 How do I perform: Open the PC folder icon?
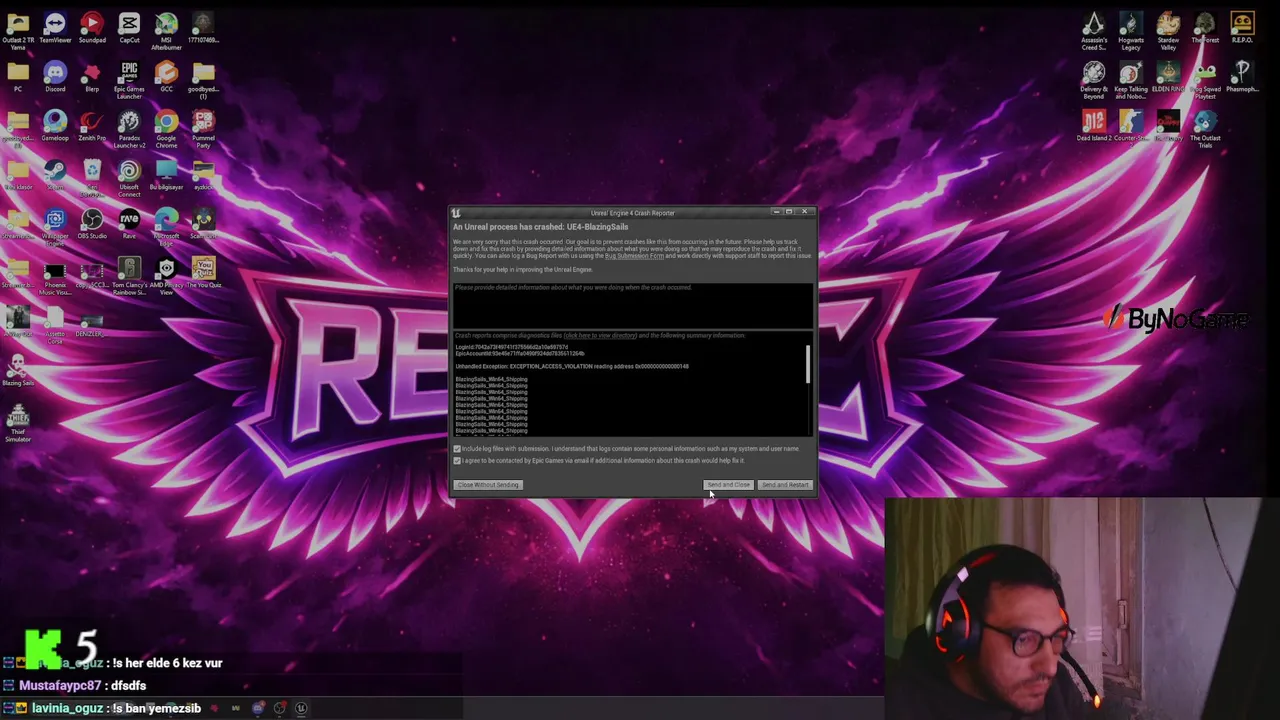point(18,77)
